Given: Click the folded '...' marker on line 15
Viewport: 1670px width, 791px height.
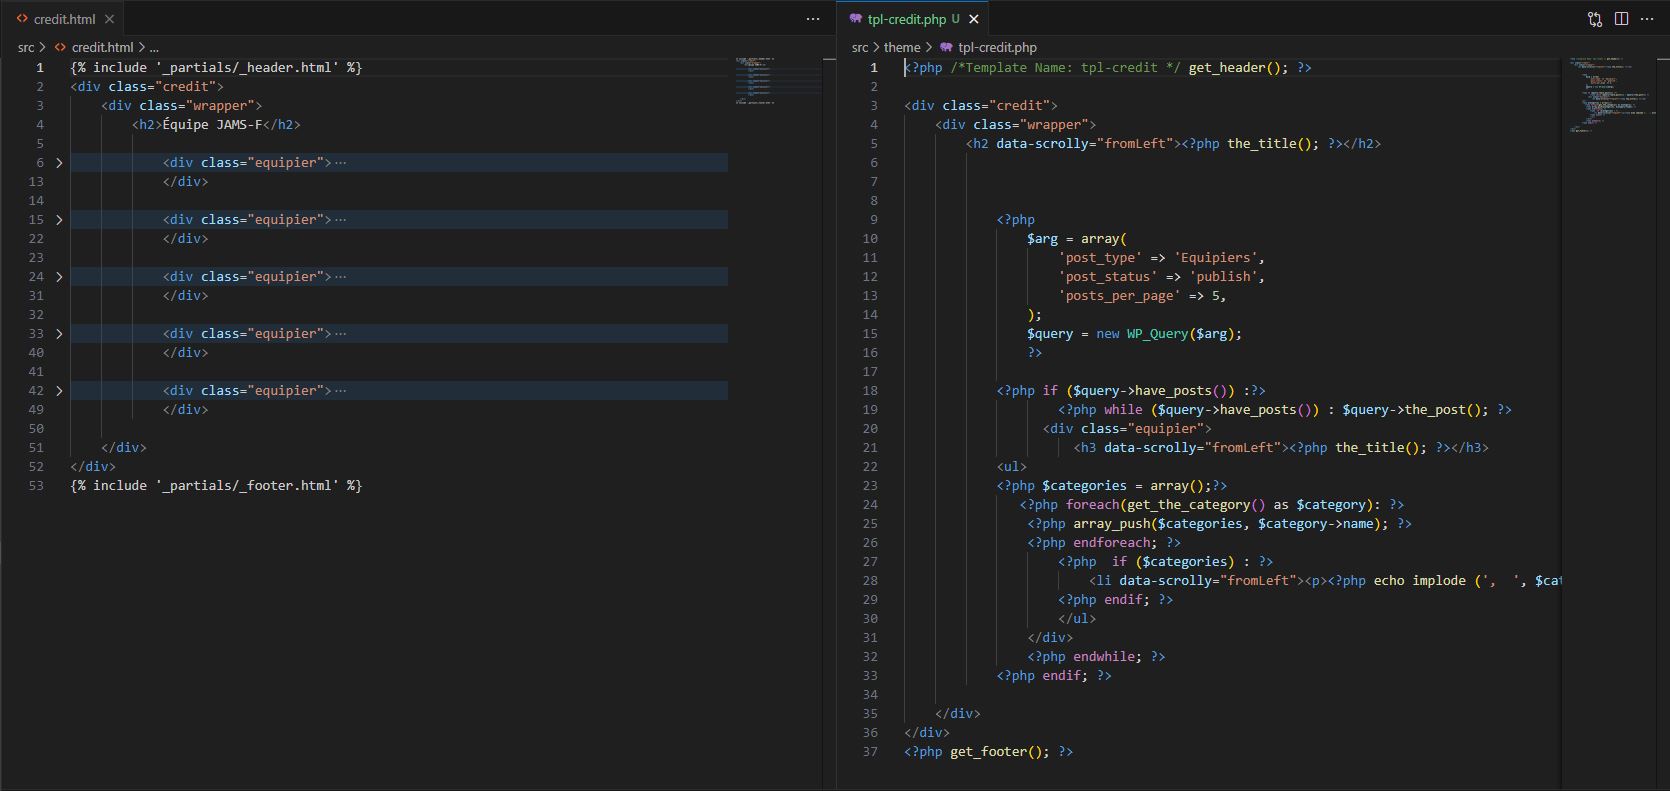Looking at the screenshot, I should [341, 219].
